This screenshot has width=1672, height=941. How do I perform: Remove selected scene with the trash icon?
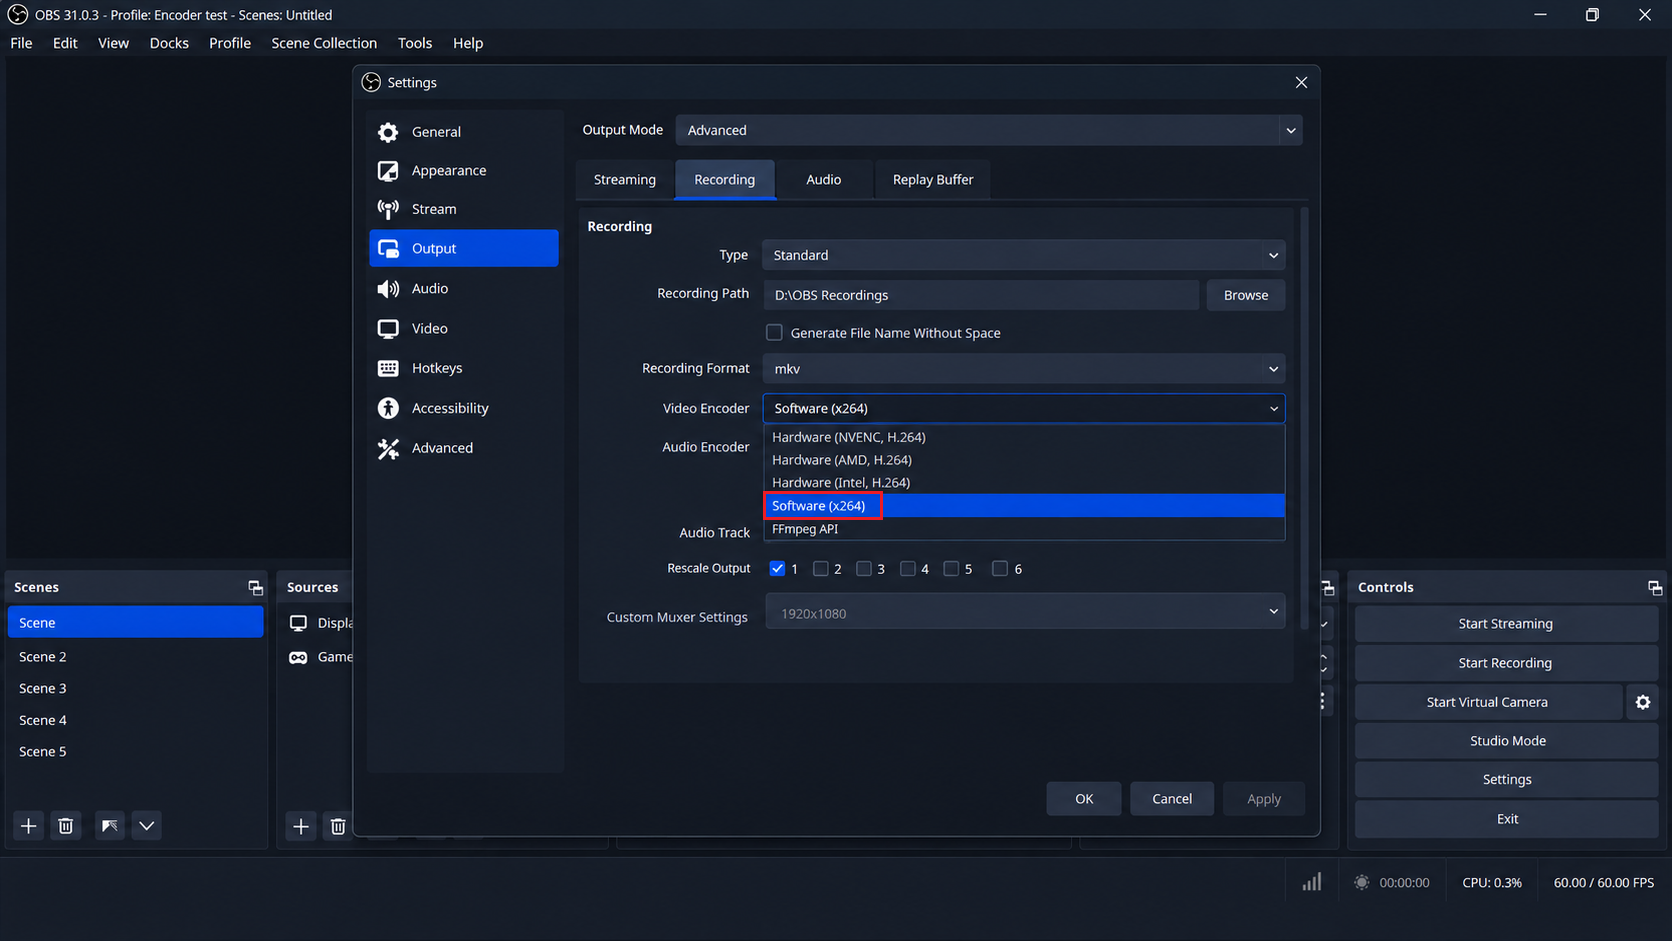click(x=66, y=826)
